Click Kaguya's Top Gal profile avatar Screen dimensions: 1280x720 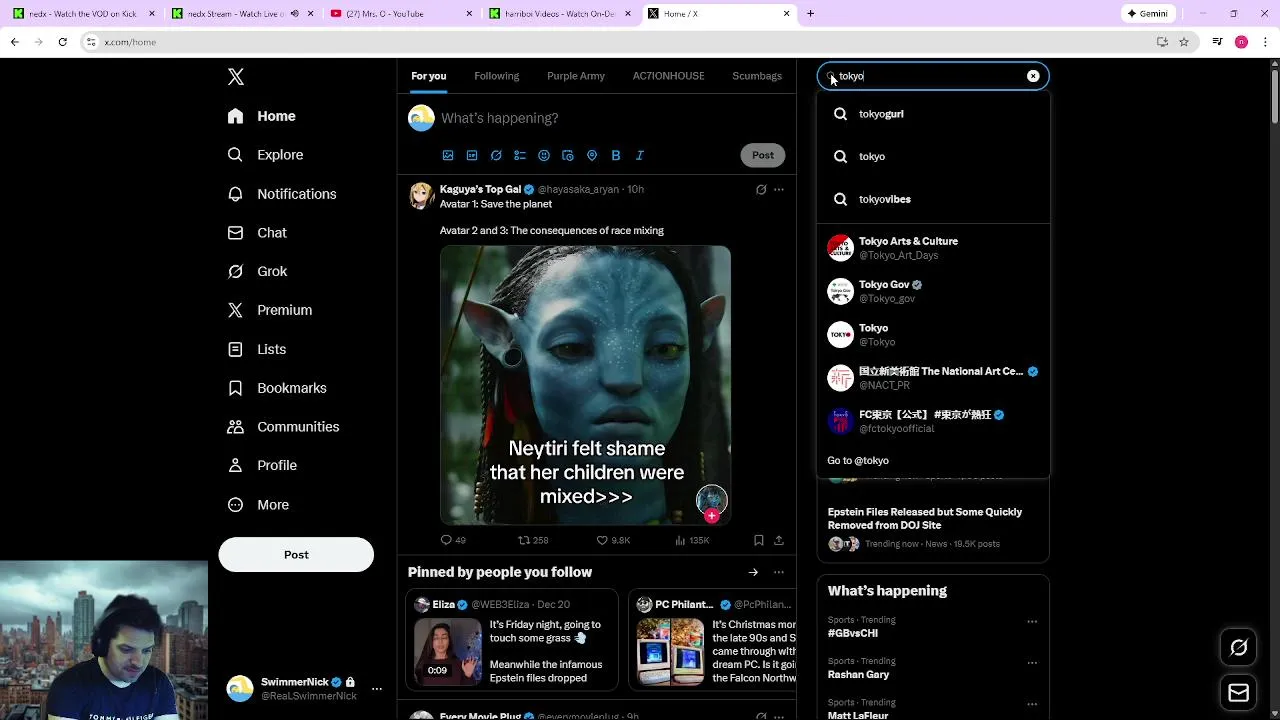tap(421, 195)
